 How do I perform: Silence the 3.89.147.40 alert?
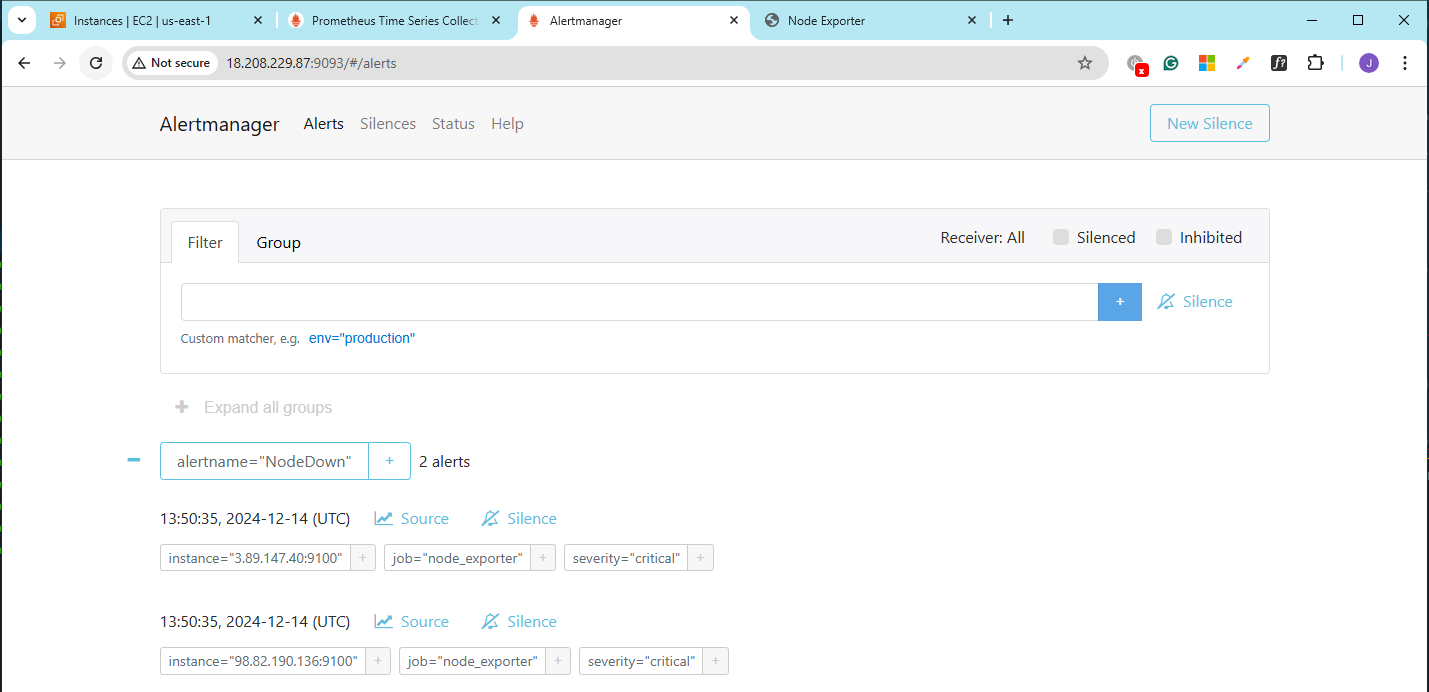[519, 518]
